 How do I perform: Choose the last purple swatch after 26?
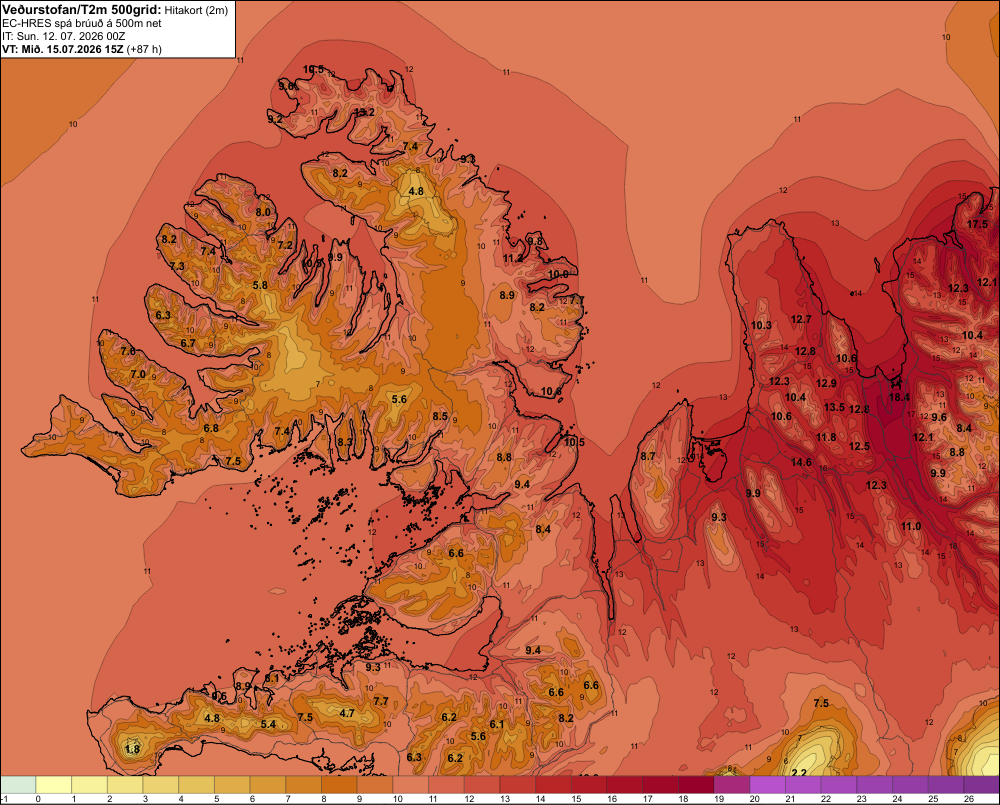982,785
